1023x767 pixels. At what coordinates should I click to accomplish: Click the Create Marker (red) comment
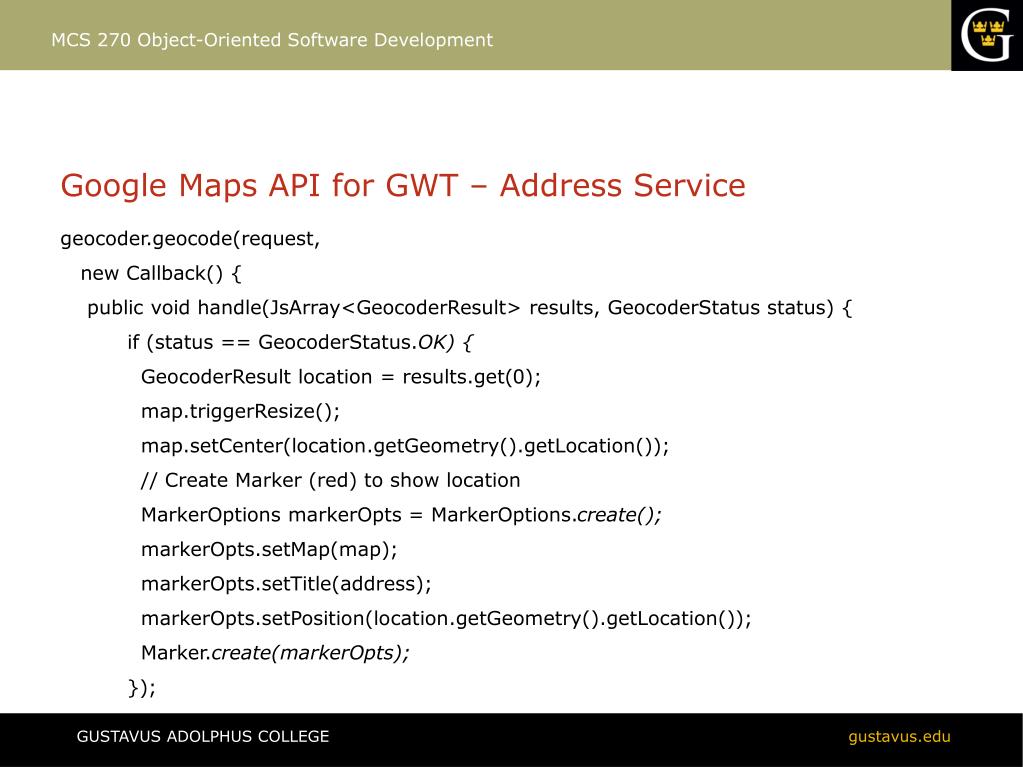pyautogui.click(x=330, y=481)
